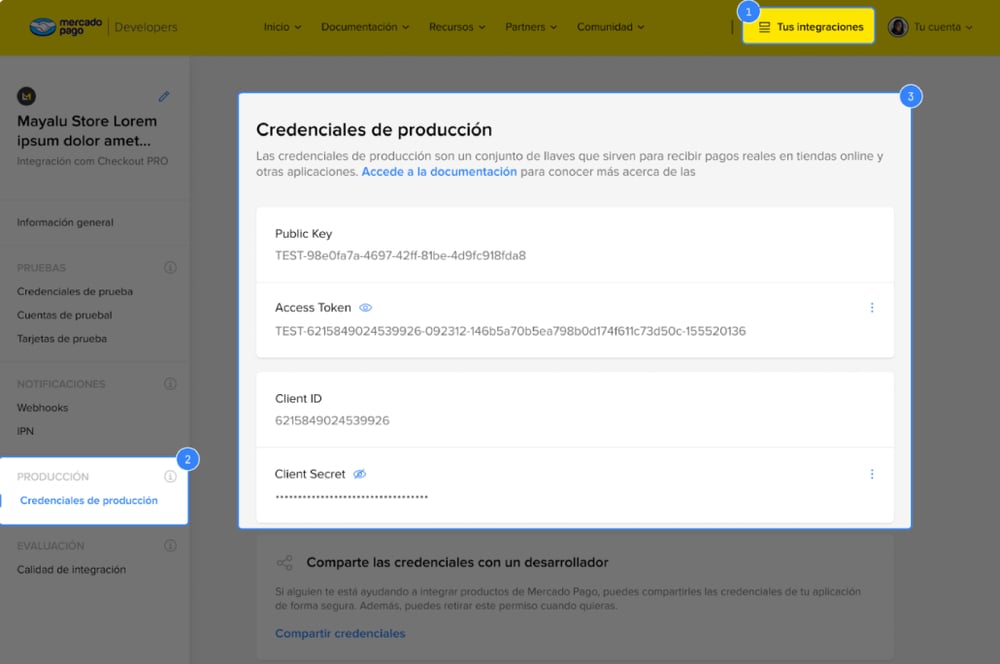Select IPN in the sidebar
Image resolution: width=1000 pixels, height=664 pixels.
[26, 431]
